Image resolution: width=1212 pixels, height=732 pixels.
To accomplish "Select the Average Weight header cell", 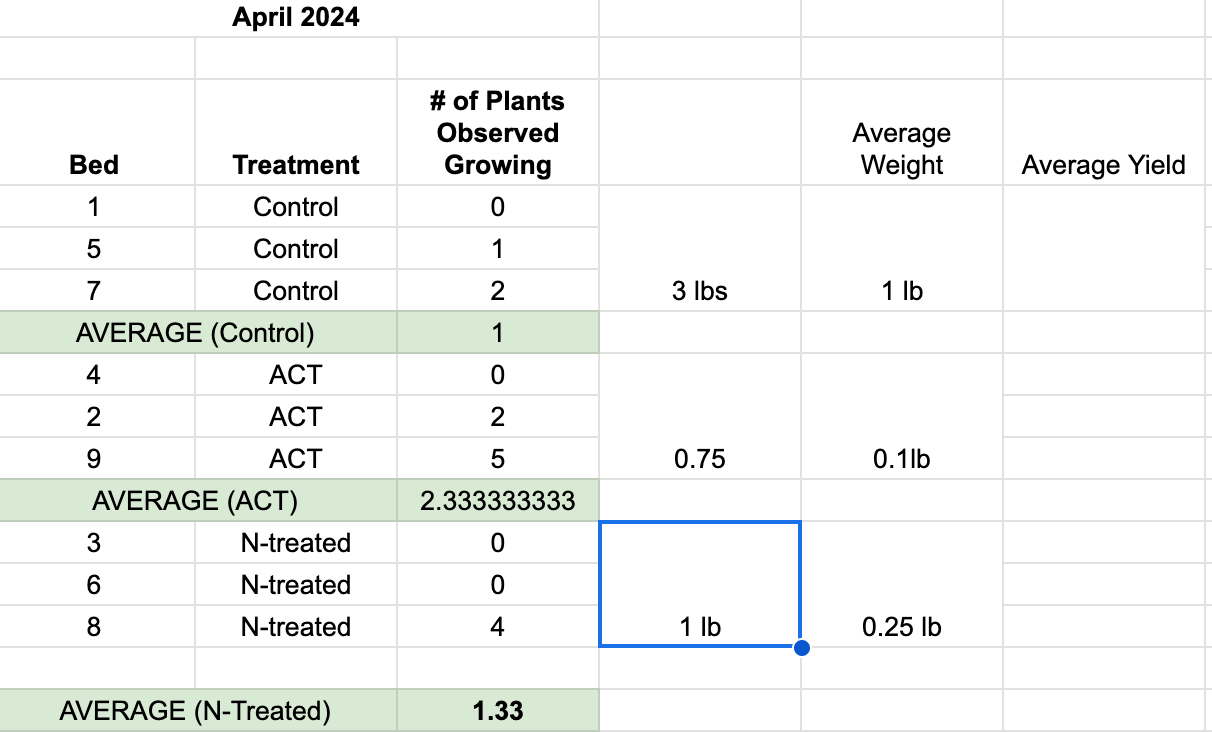I will point(901,149).
